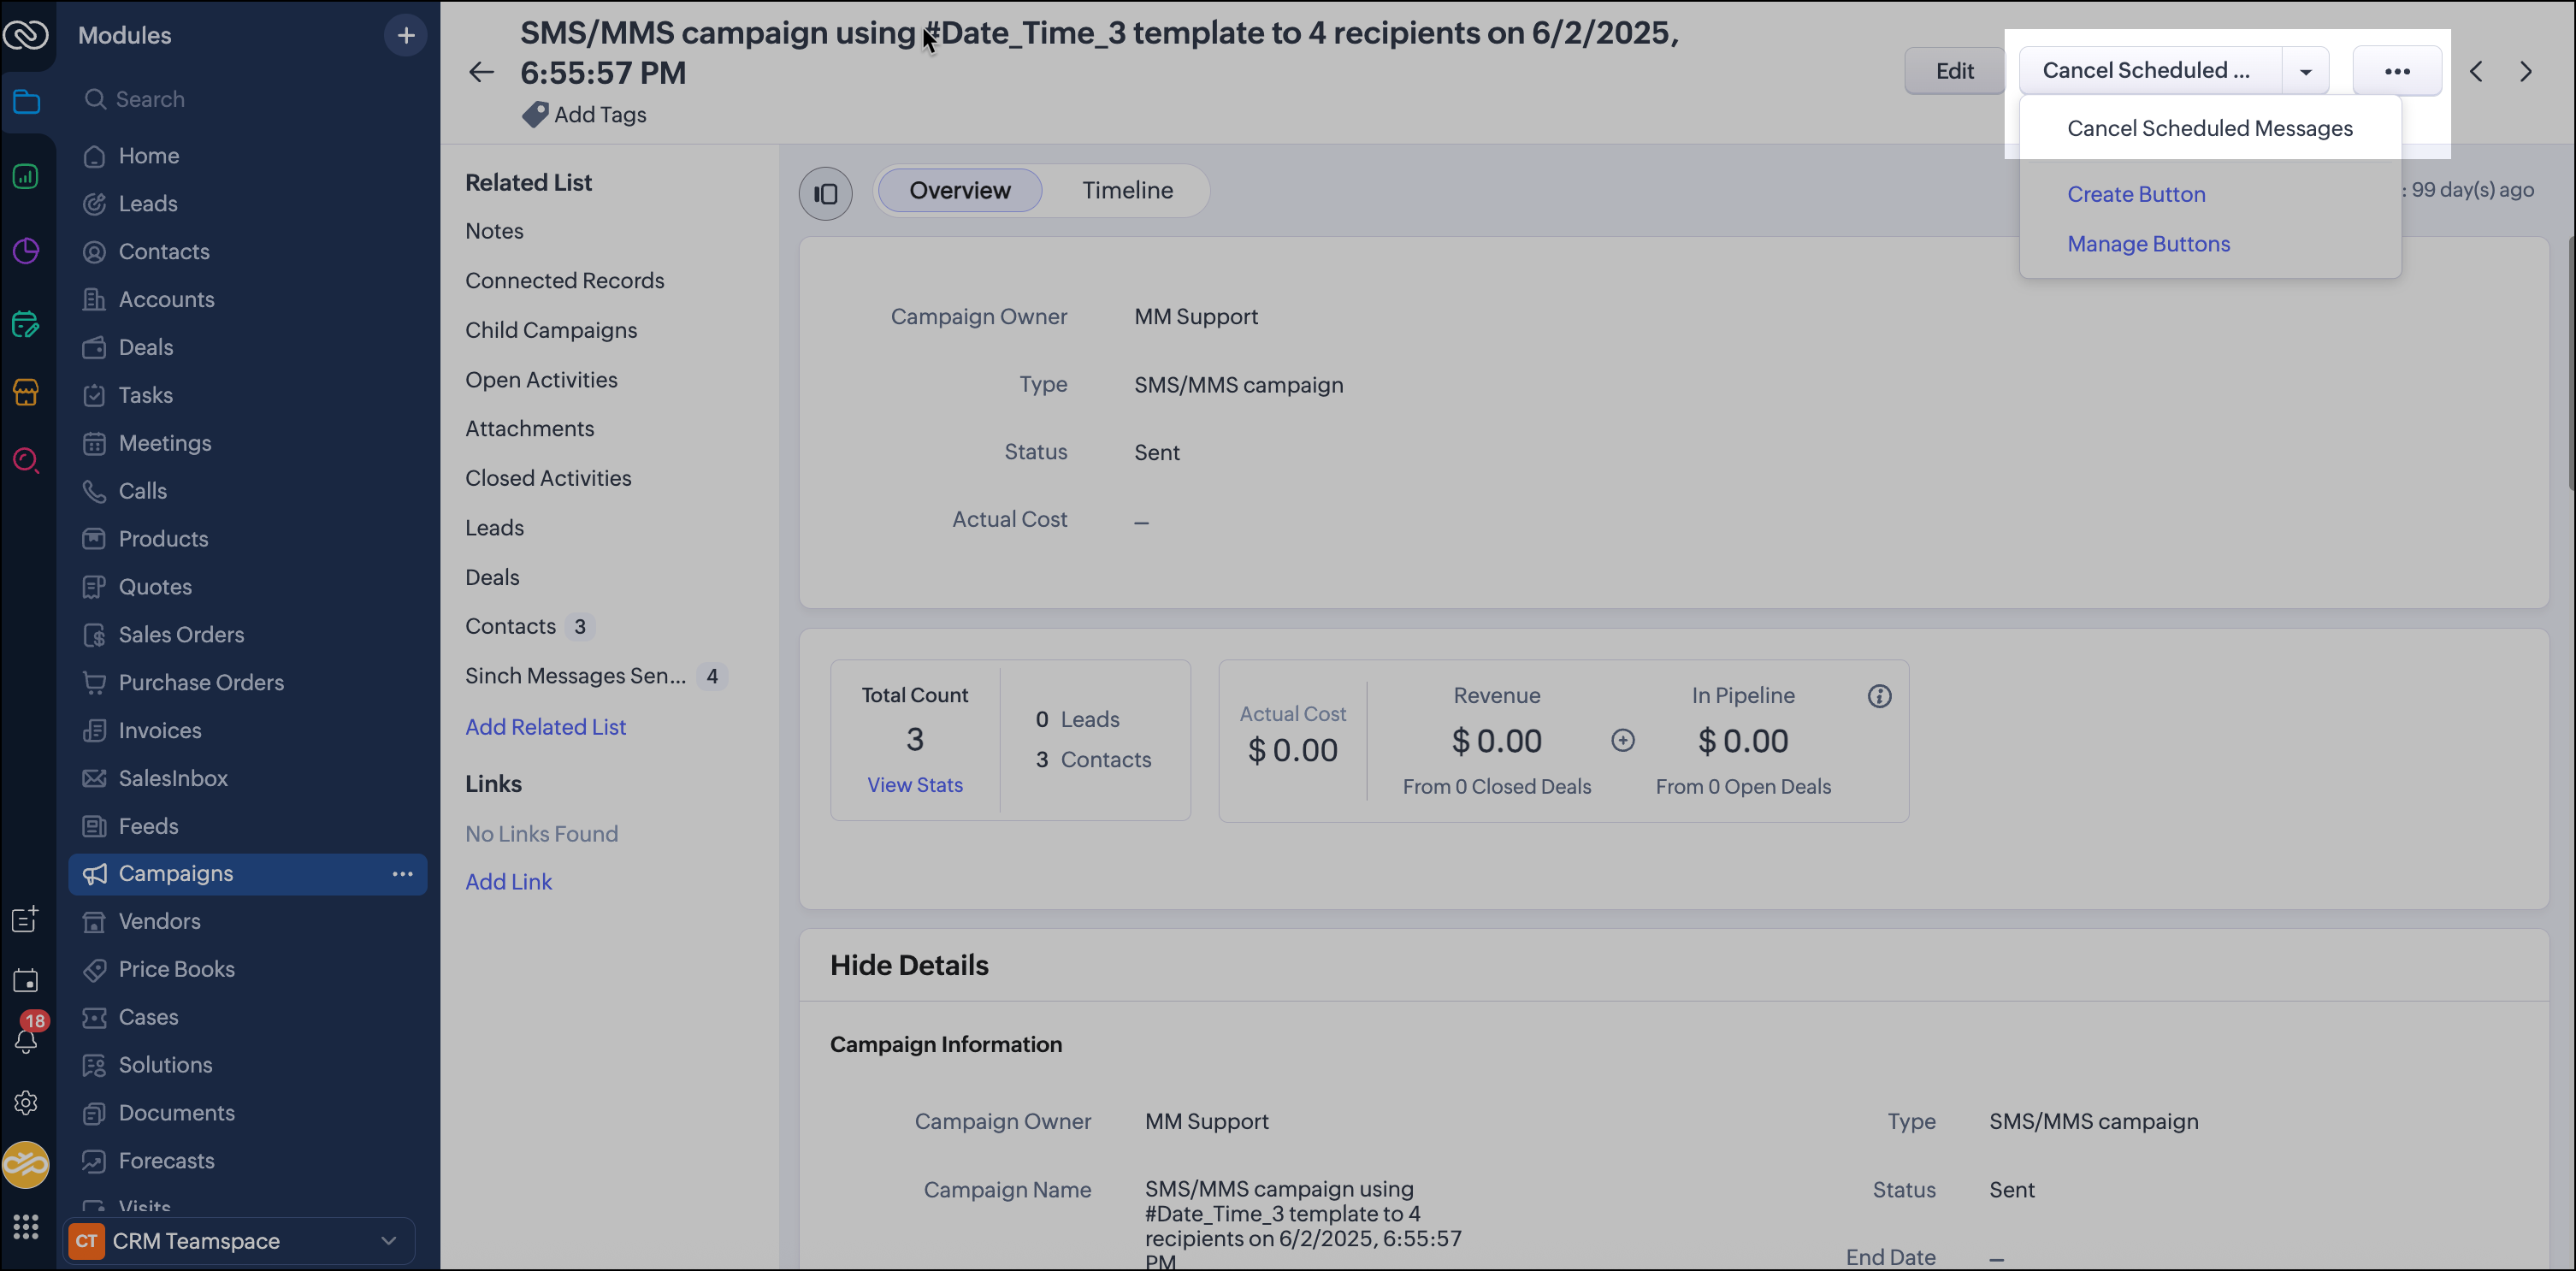Click the add module plus icon

pyautogui.click(x=405, y=36)
